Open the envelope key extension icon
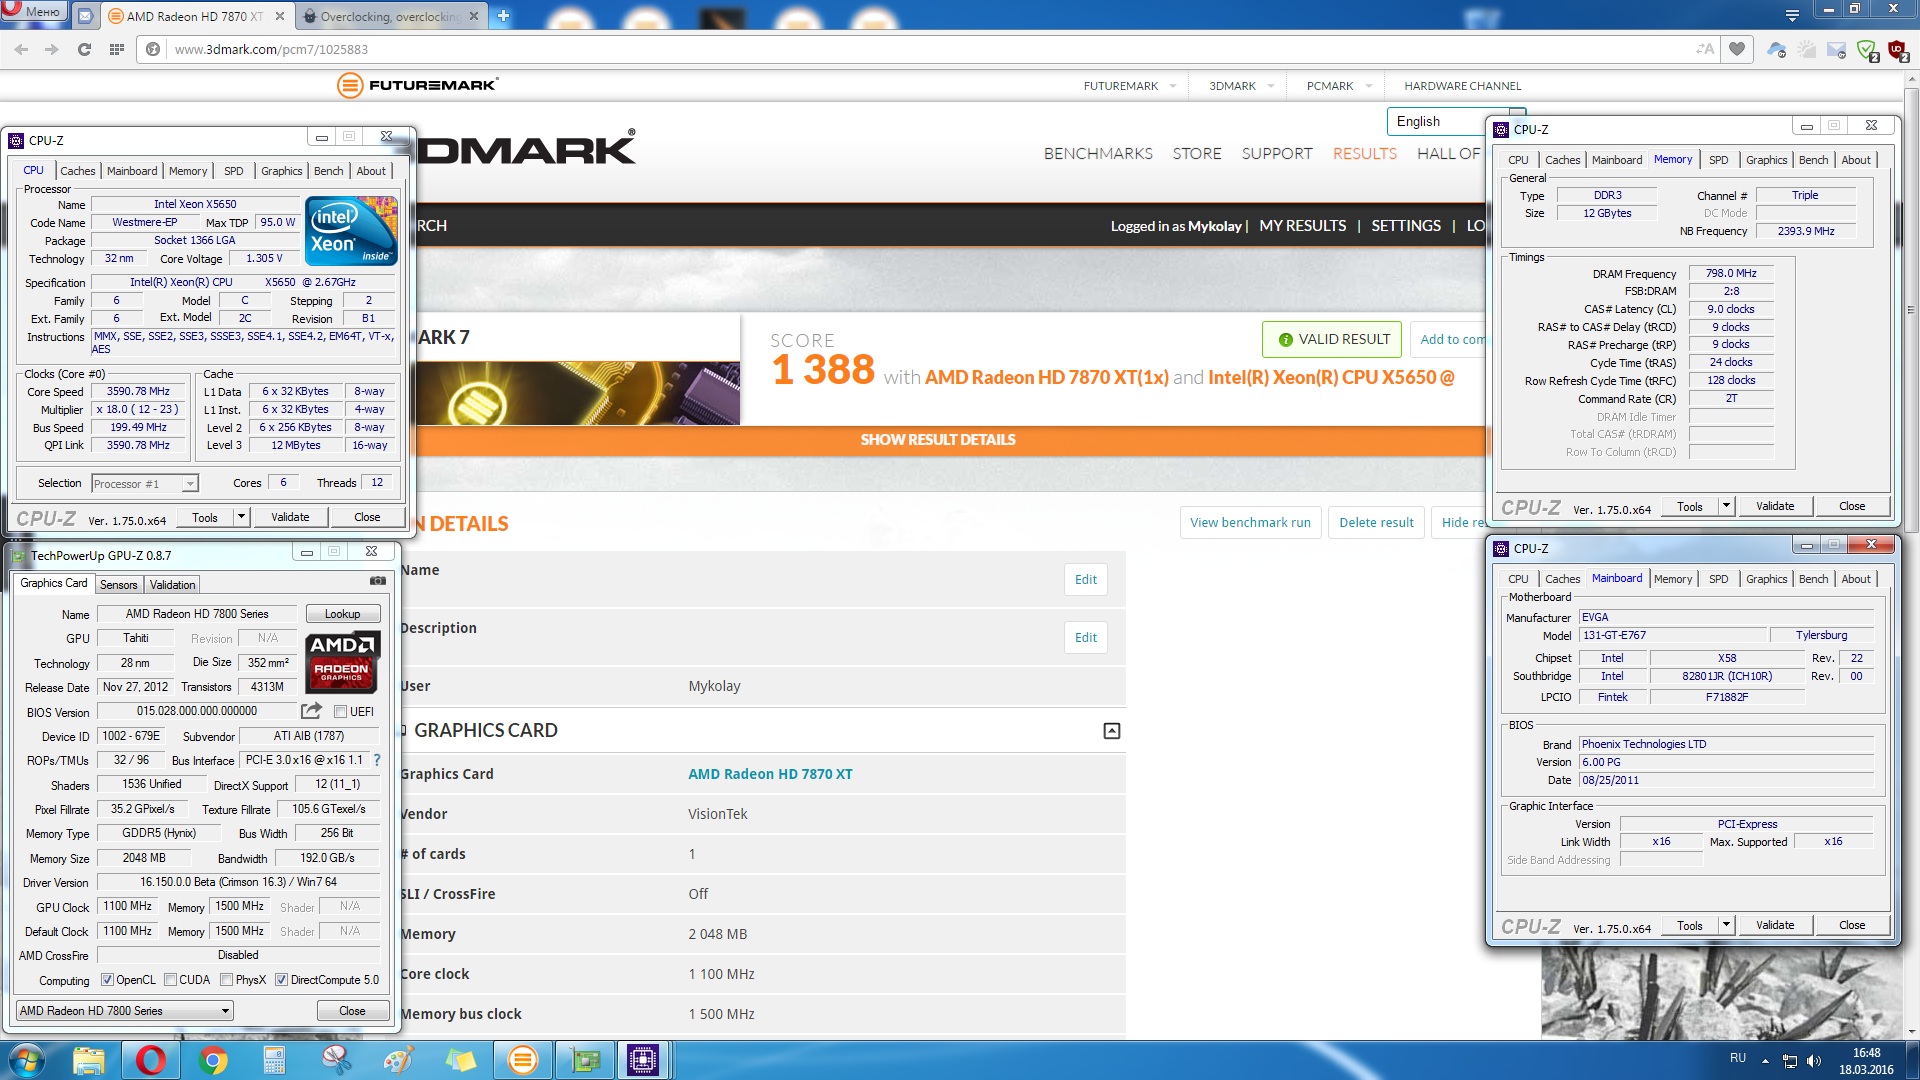Image resolution: width=1920 pixels, height=1080 pixels. point(1836,49)
